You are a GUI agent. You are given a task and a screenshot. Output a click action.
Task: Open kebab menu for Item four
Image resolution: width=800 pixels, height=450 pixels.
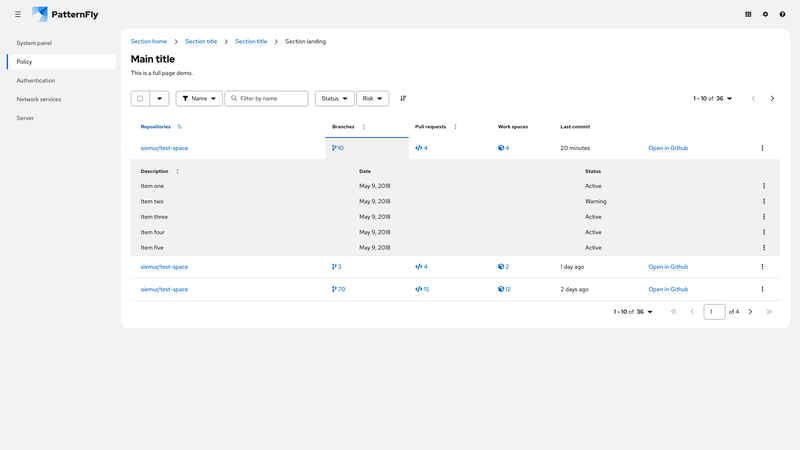tap(764, 232)
